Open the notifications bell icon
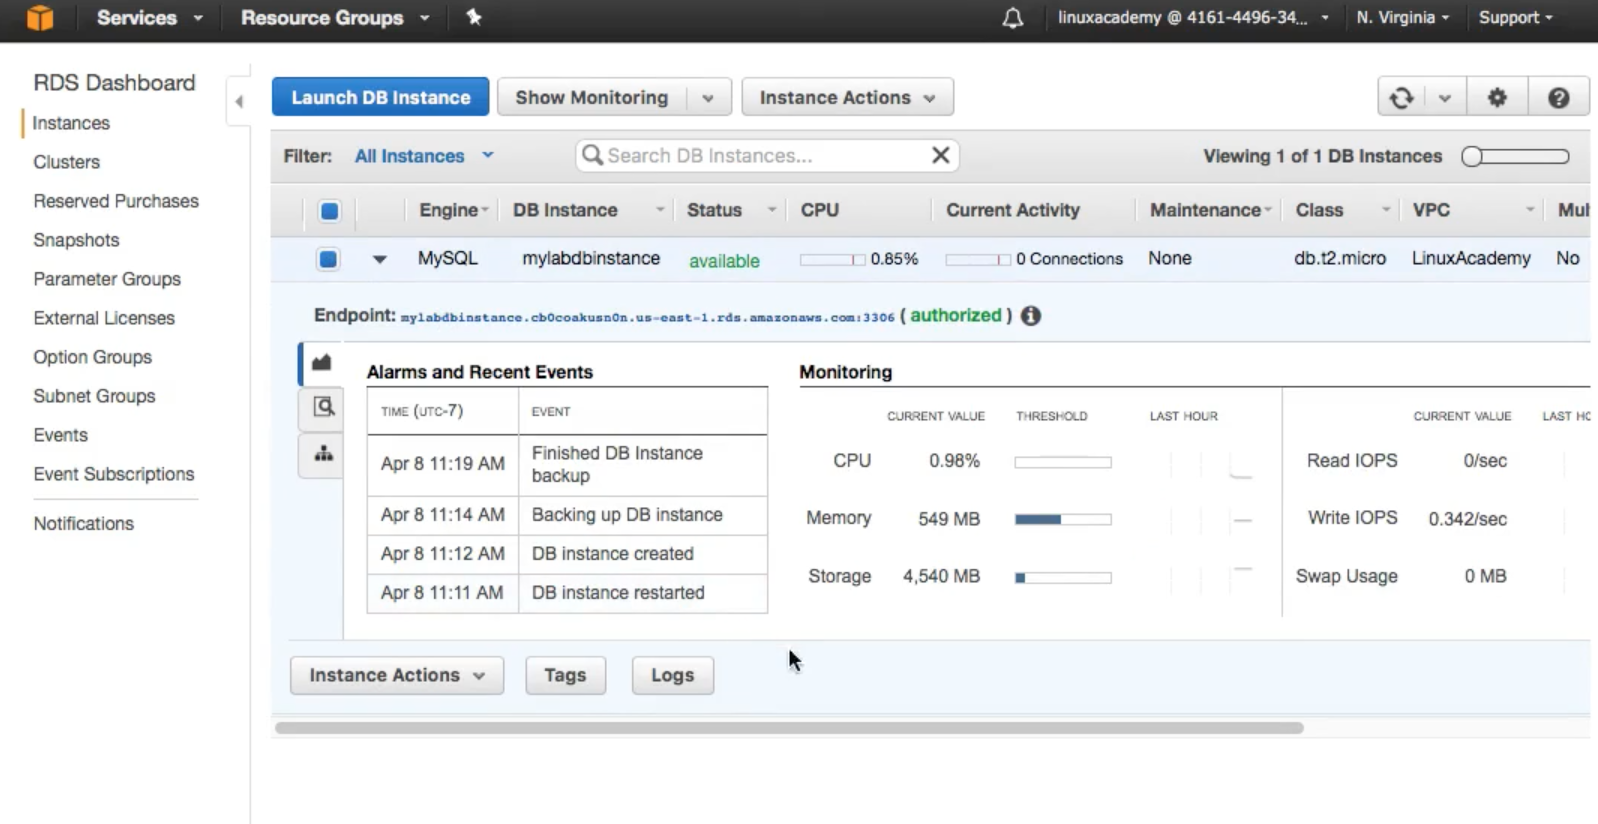 click(x=1012, y=18)
